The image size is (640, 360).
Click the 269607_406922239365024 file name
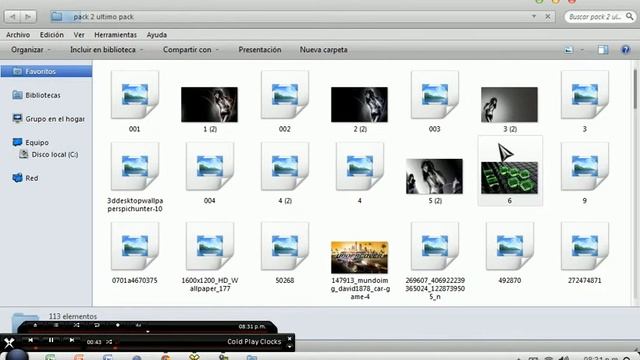click(435, 289)
